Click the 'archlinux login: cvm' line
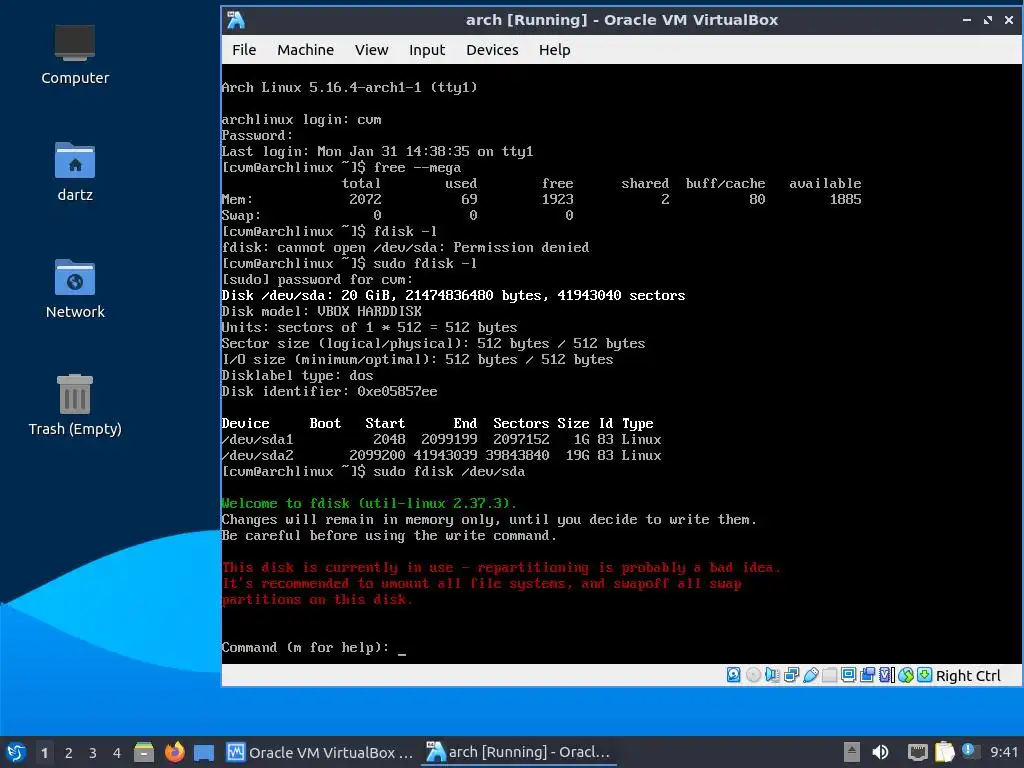This screenshot has width=1024, height=768. pos(301,120)
